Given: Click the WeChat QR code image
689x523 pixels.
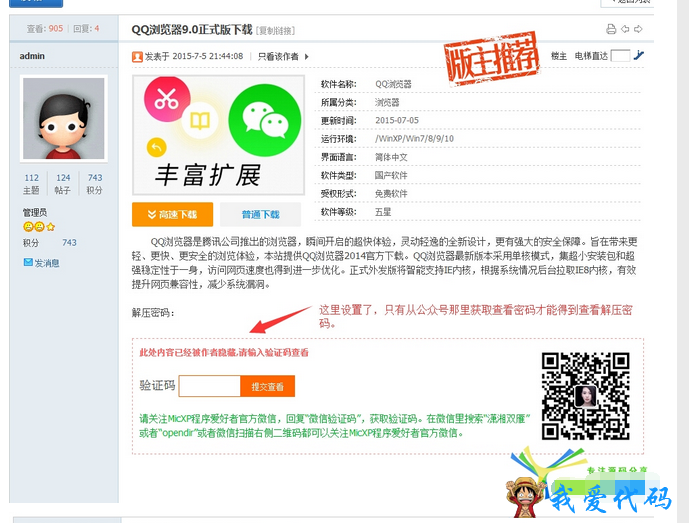Looking at the screenshot, I should [x=586, y=396].
